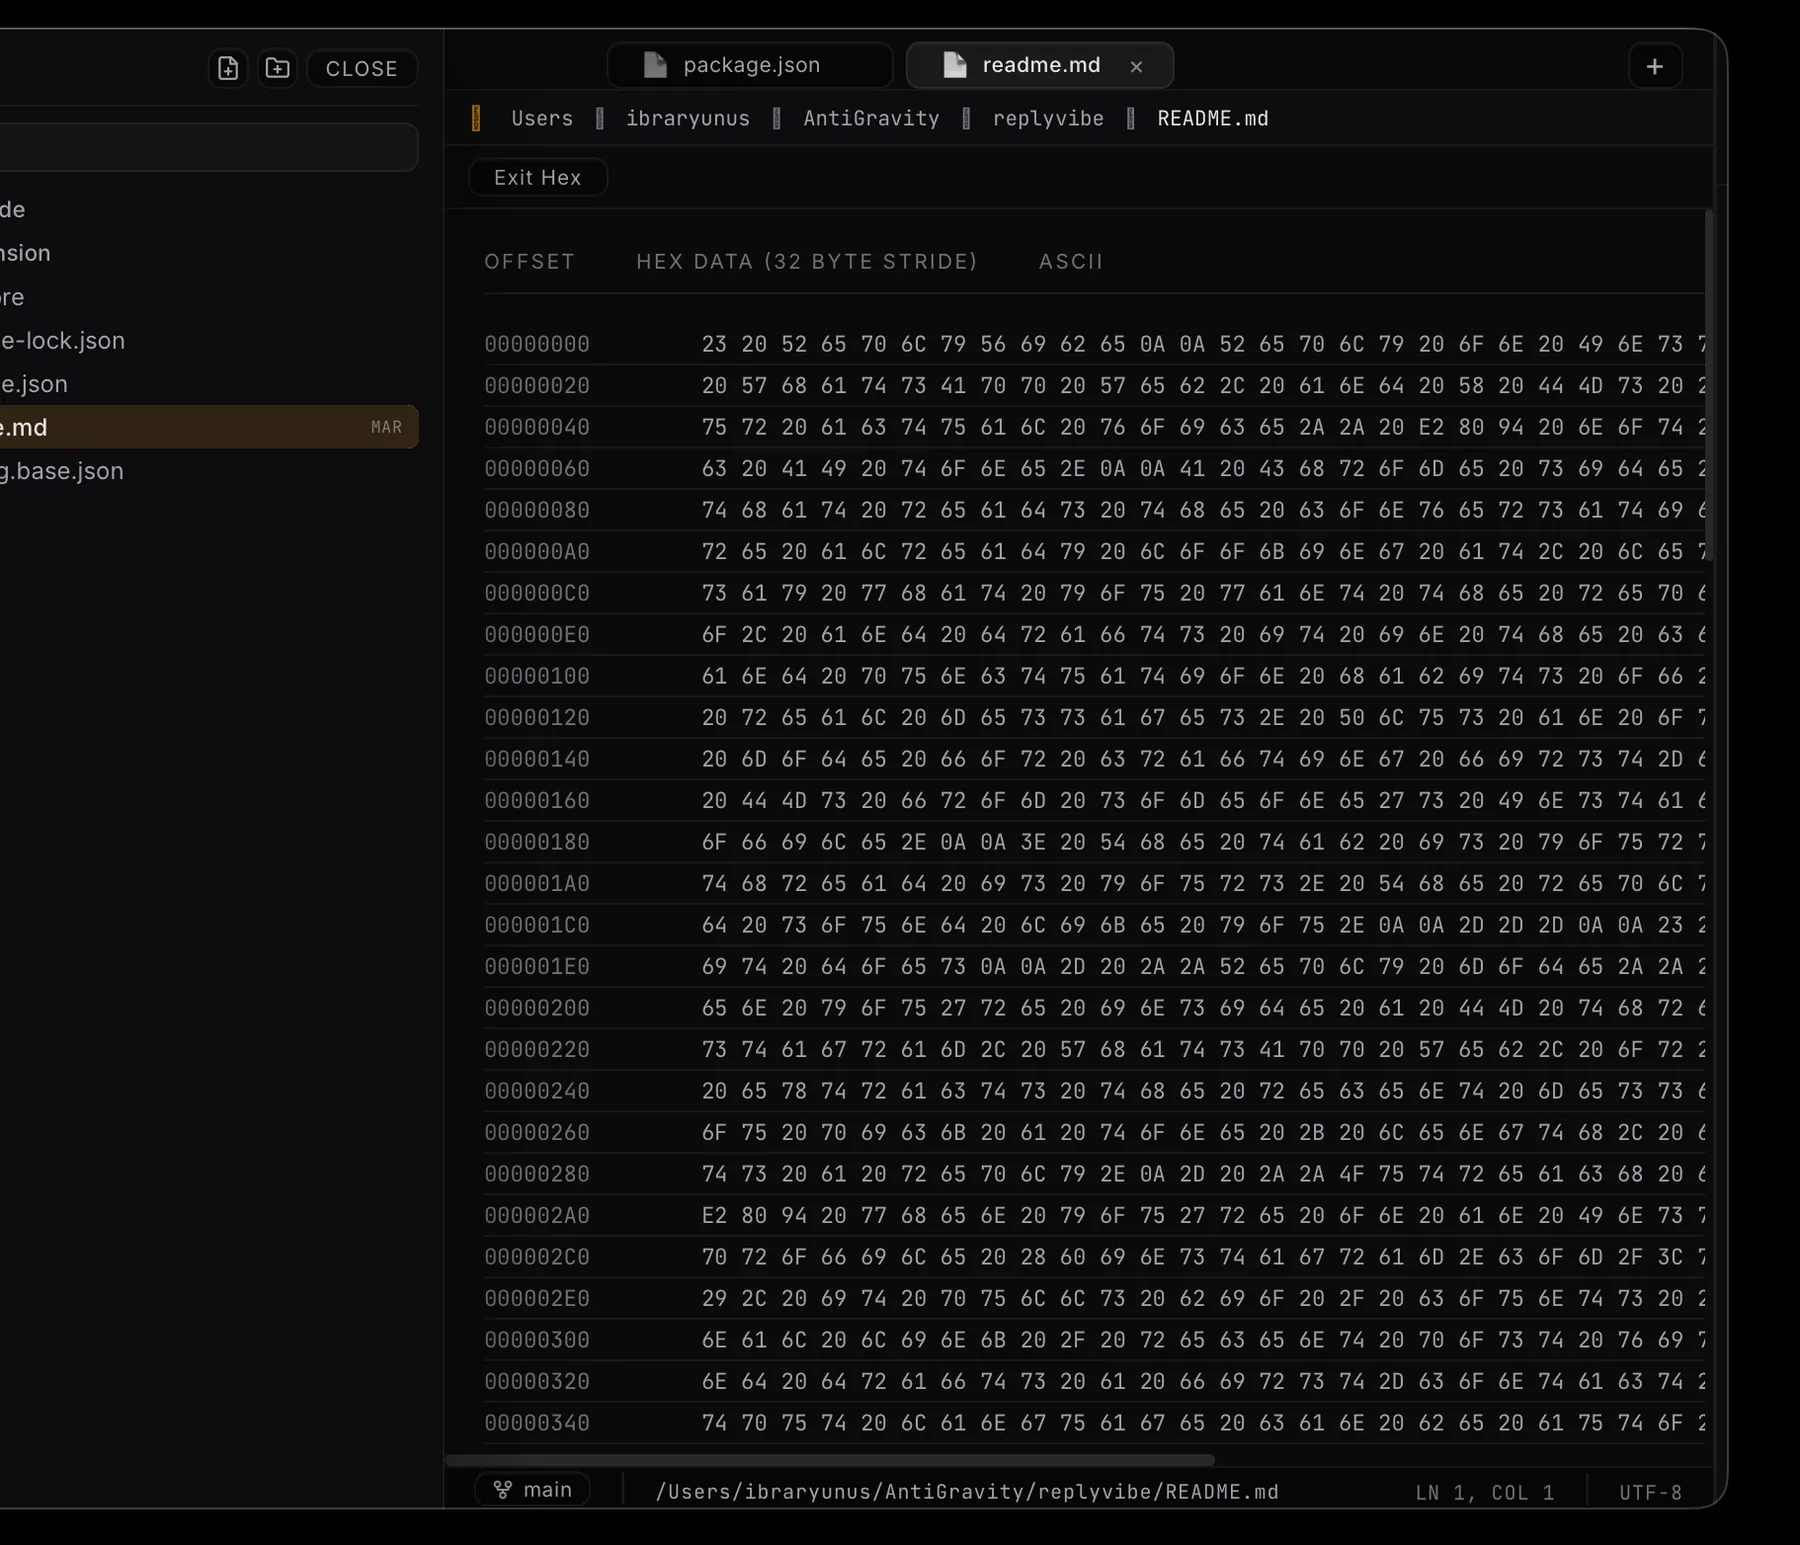Screen dimensions: 1800x1545
Task: Click offset 00000260
Action: (537, 1132)
